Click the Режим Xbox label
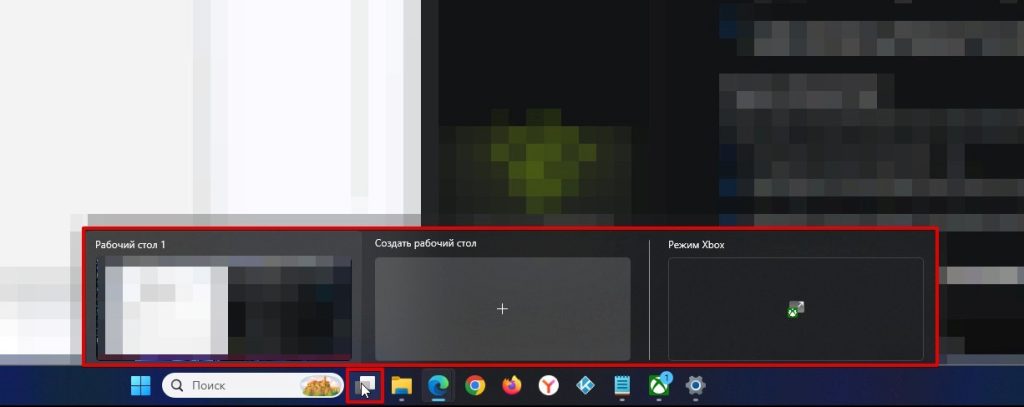Image resolution: width=1024 pixels, height=407 pixels. 696,245
